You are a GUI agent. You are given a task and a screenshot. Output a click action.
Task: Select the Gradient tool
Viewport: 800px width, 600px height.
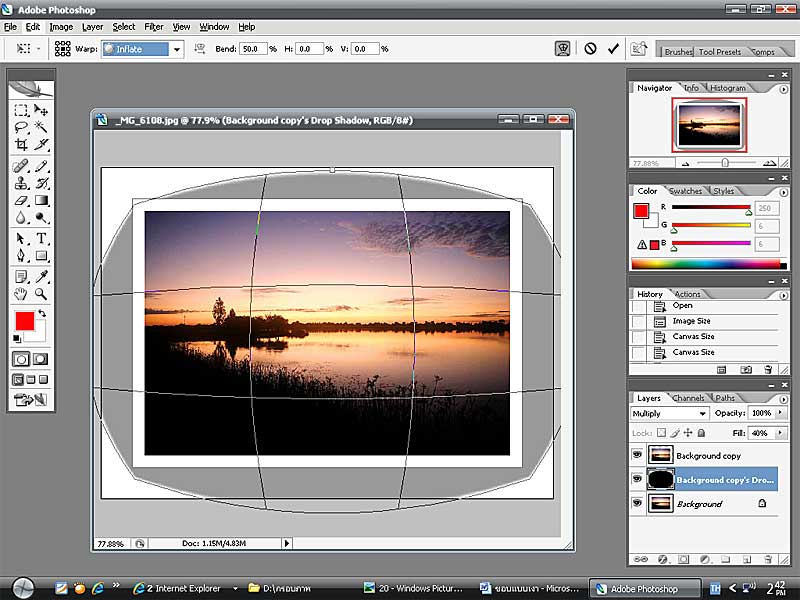(x=41, y=201)
